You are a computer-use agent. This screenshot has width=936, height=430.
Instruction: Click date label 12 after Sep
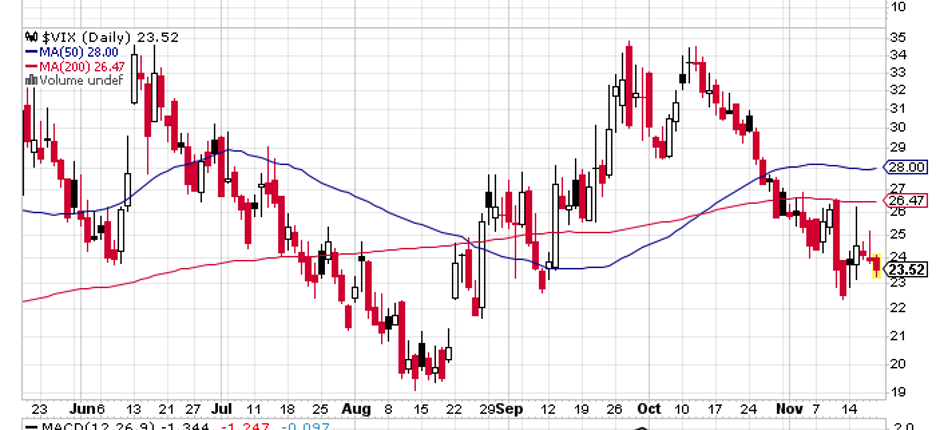[549, 410]
